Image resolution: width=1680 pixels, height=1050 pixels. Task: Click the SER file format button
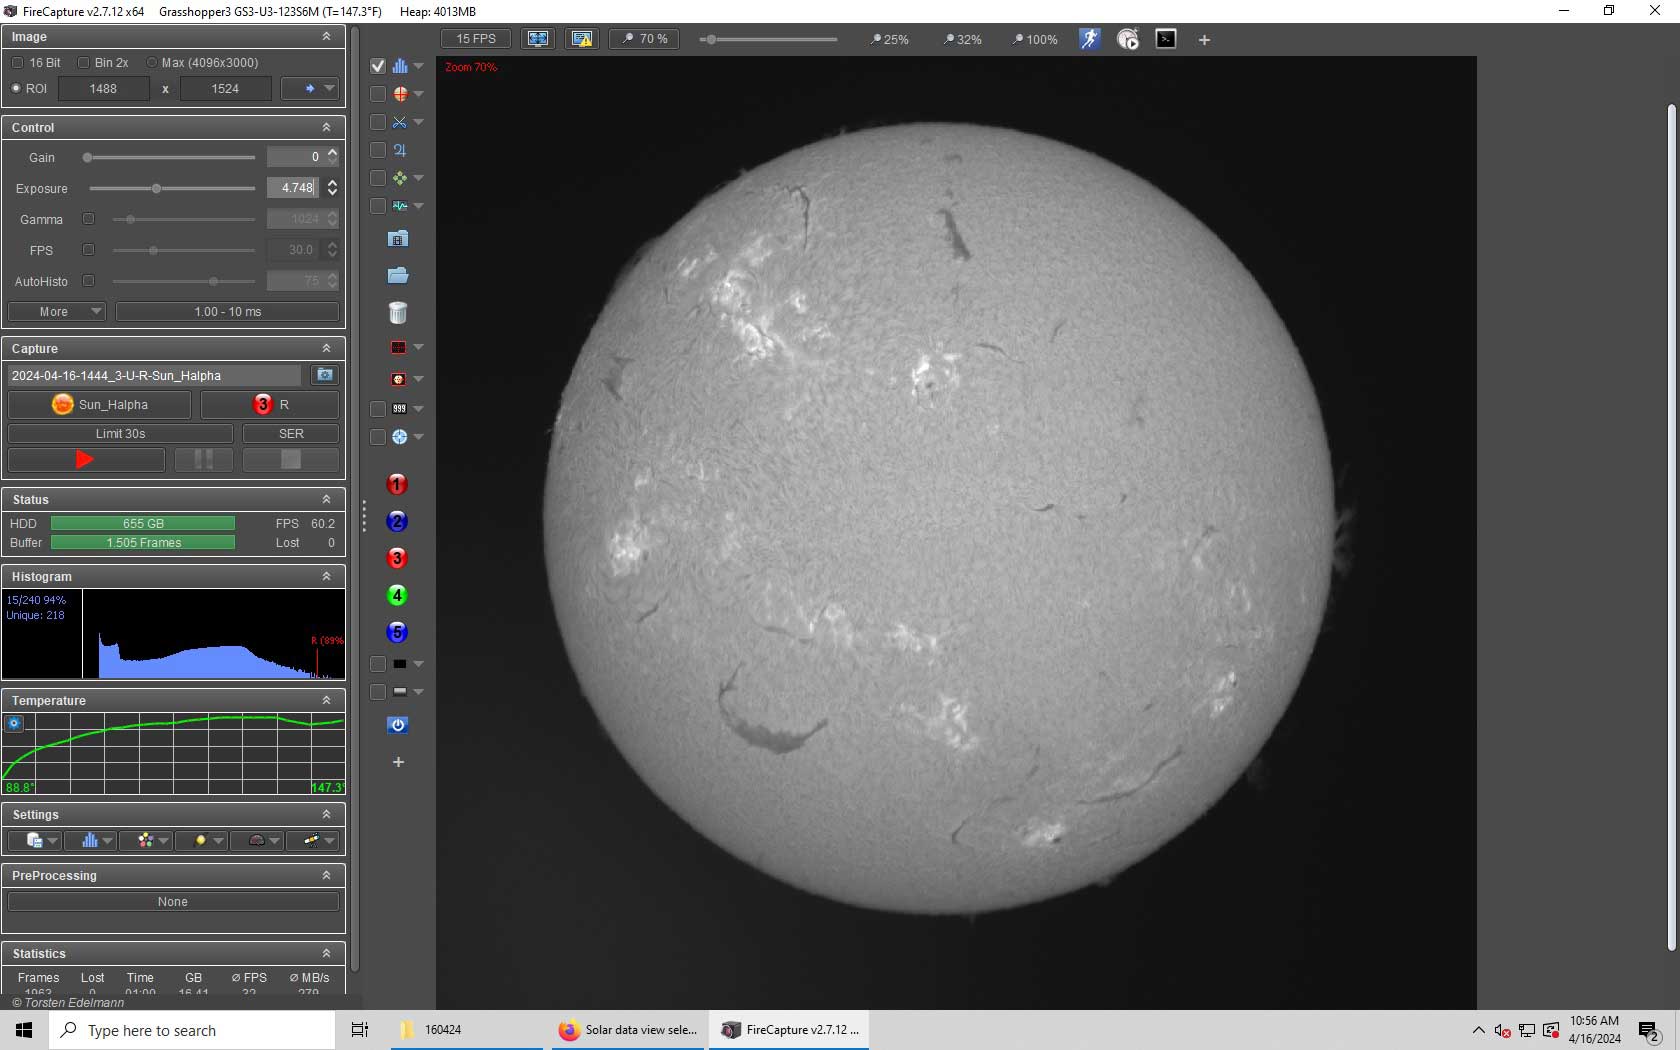click(x=291, y=434)
